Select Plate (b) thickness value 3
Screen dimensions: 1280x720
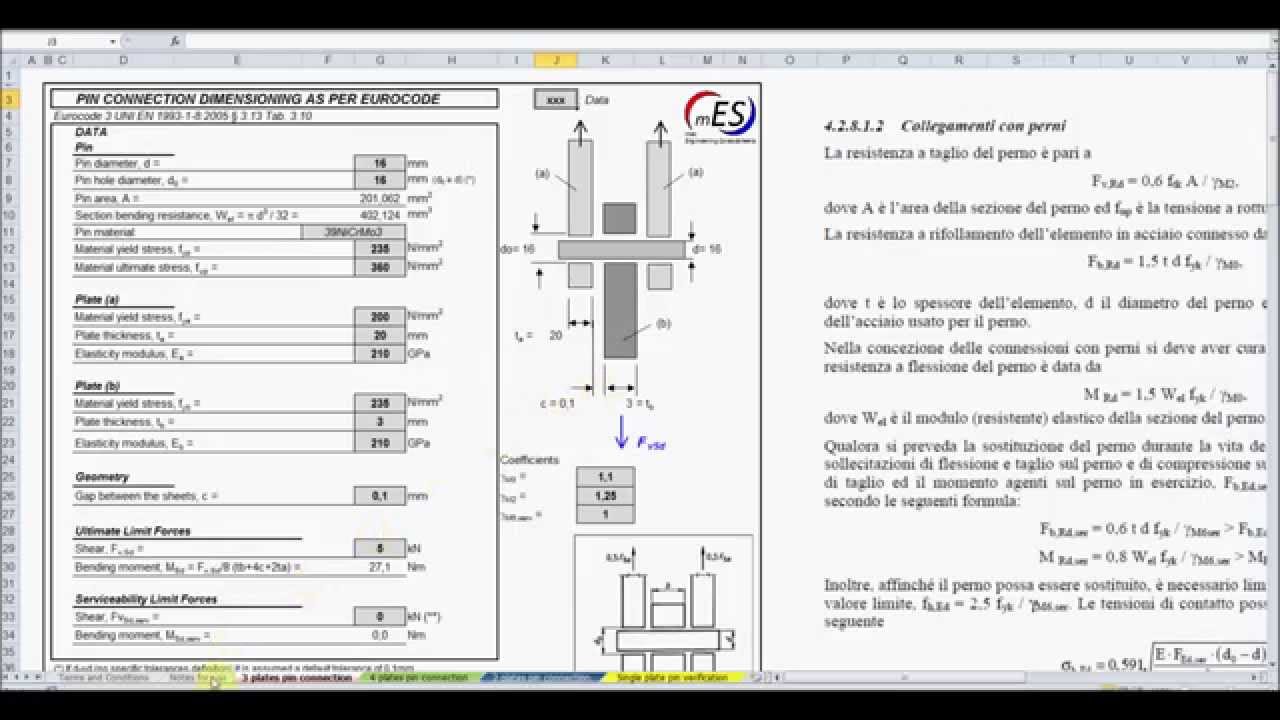click(x=380, y=422)
